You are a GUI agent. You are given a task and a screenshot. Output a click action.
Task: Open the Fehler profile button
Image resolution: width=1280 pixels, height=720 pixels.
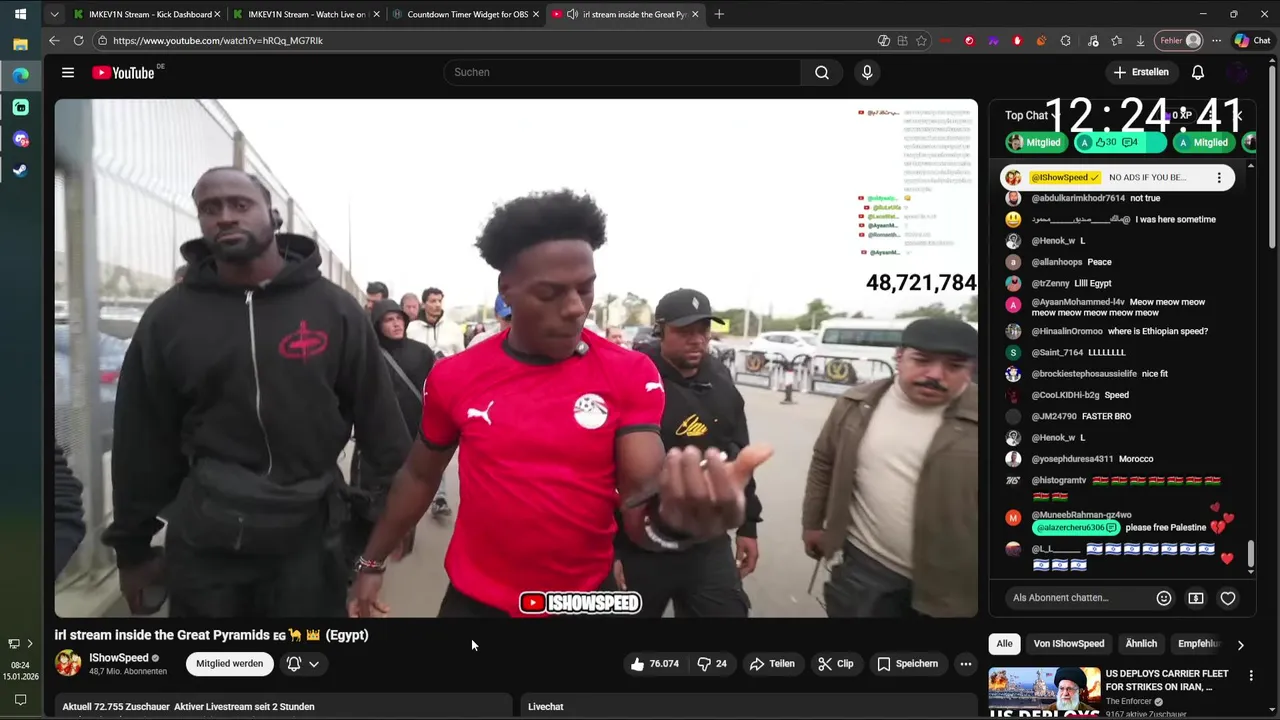coord(1180,41)
